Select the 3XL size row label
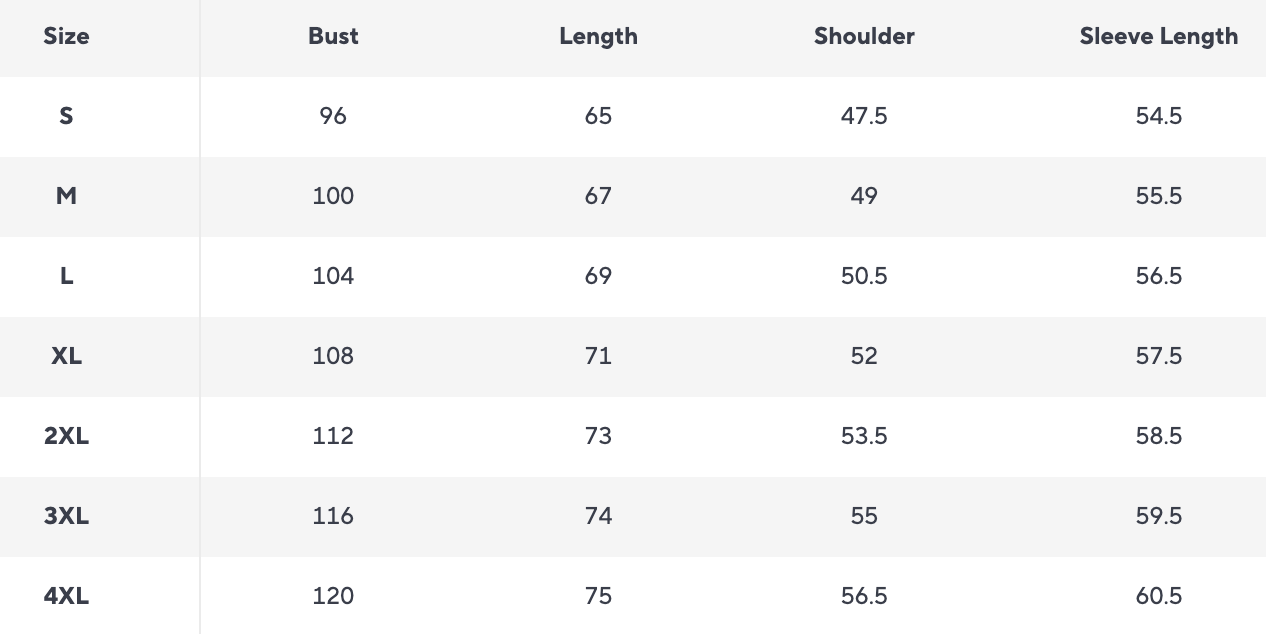This screenshot has height=634, width=1266. tap(66, 516)
